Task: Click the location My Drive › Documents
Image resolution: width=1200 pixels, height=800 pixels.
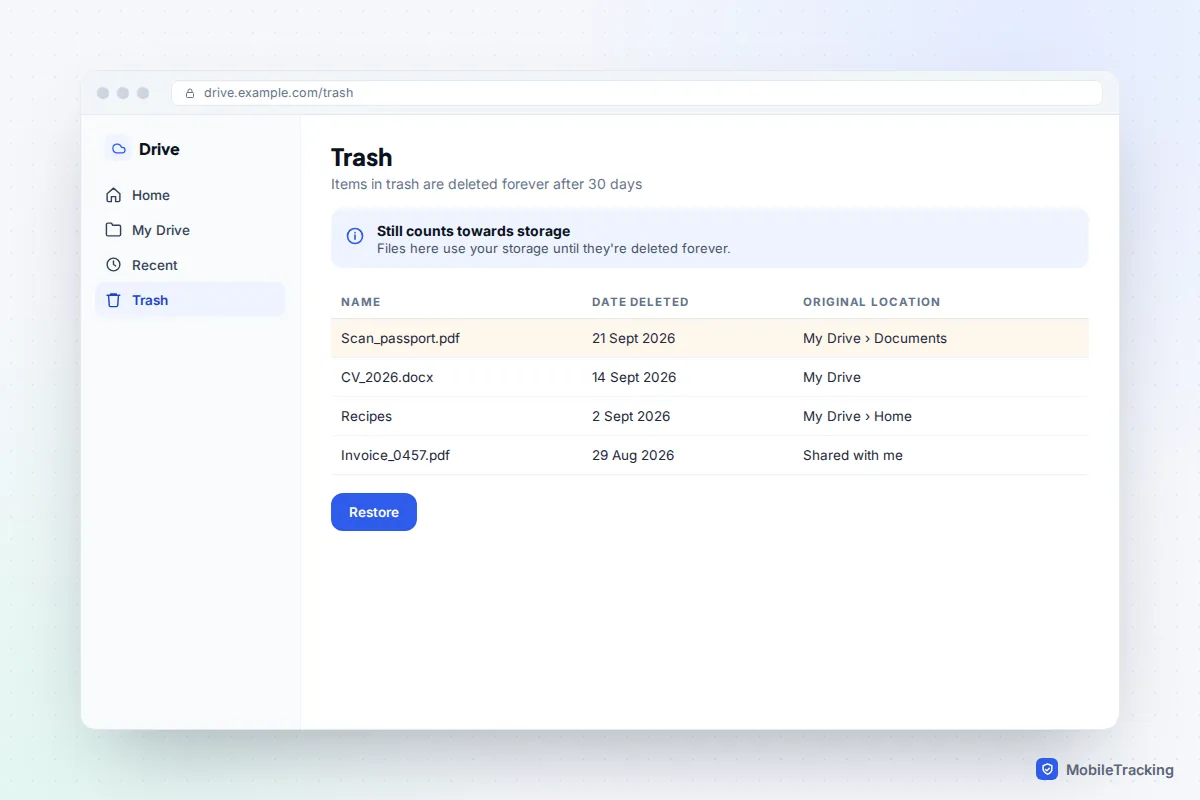Action: point(875,338)
